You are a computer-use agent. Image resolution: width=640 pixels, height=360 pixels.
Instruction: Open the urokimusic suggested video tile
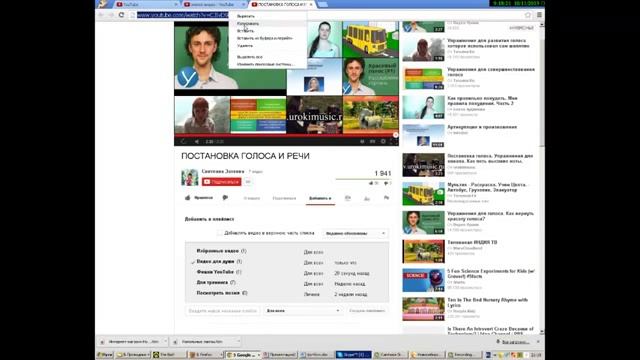tap(314, 115)
